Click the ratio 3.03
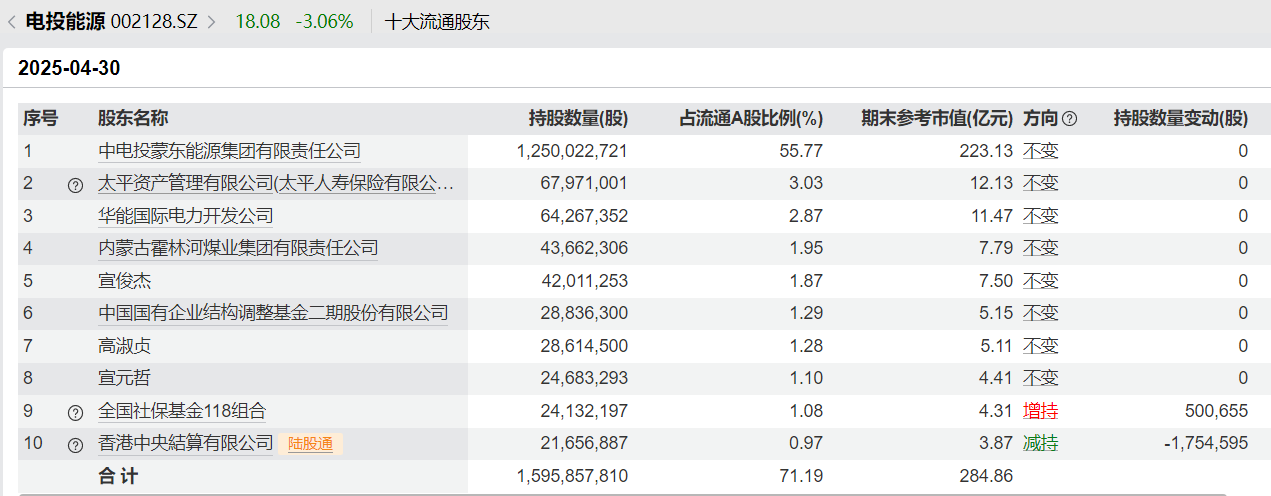 807,183
